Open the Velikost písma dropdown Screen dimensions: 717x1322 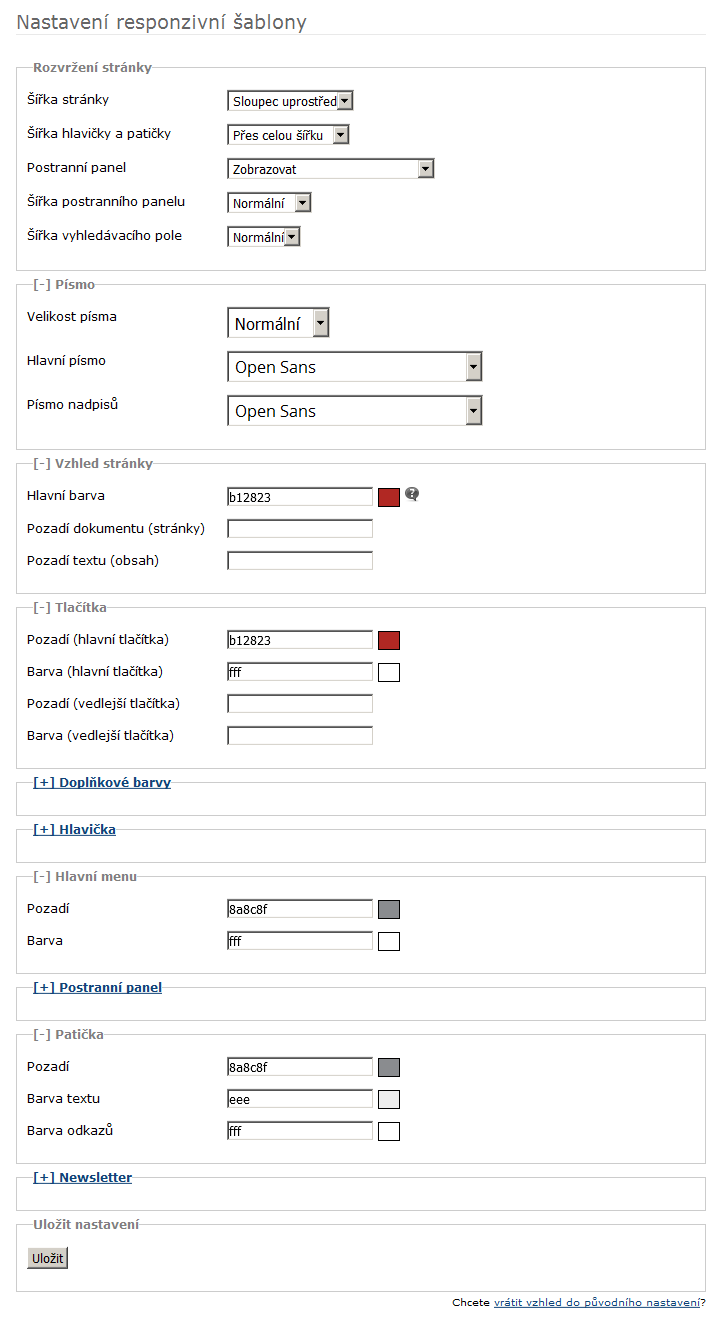click(x=278, y=323)
